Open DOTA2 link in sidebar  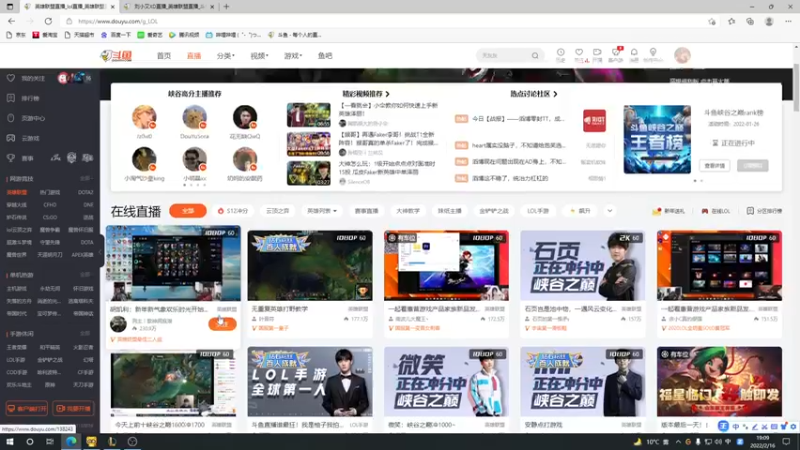pyautogui.click(x=85, y=192)
